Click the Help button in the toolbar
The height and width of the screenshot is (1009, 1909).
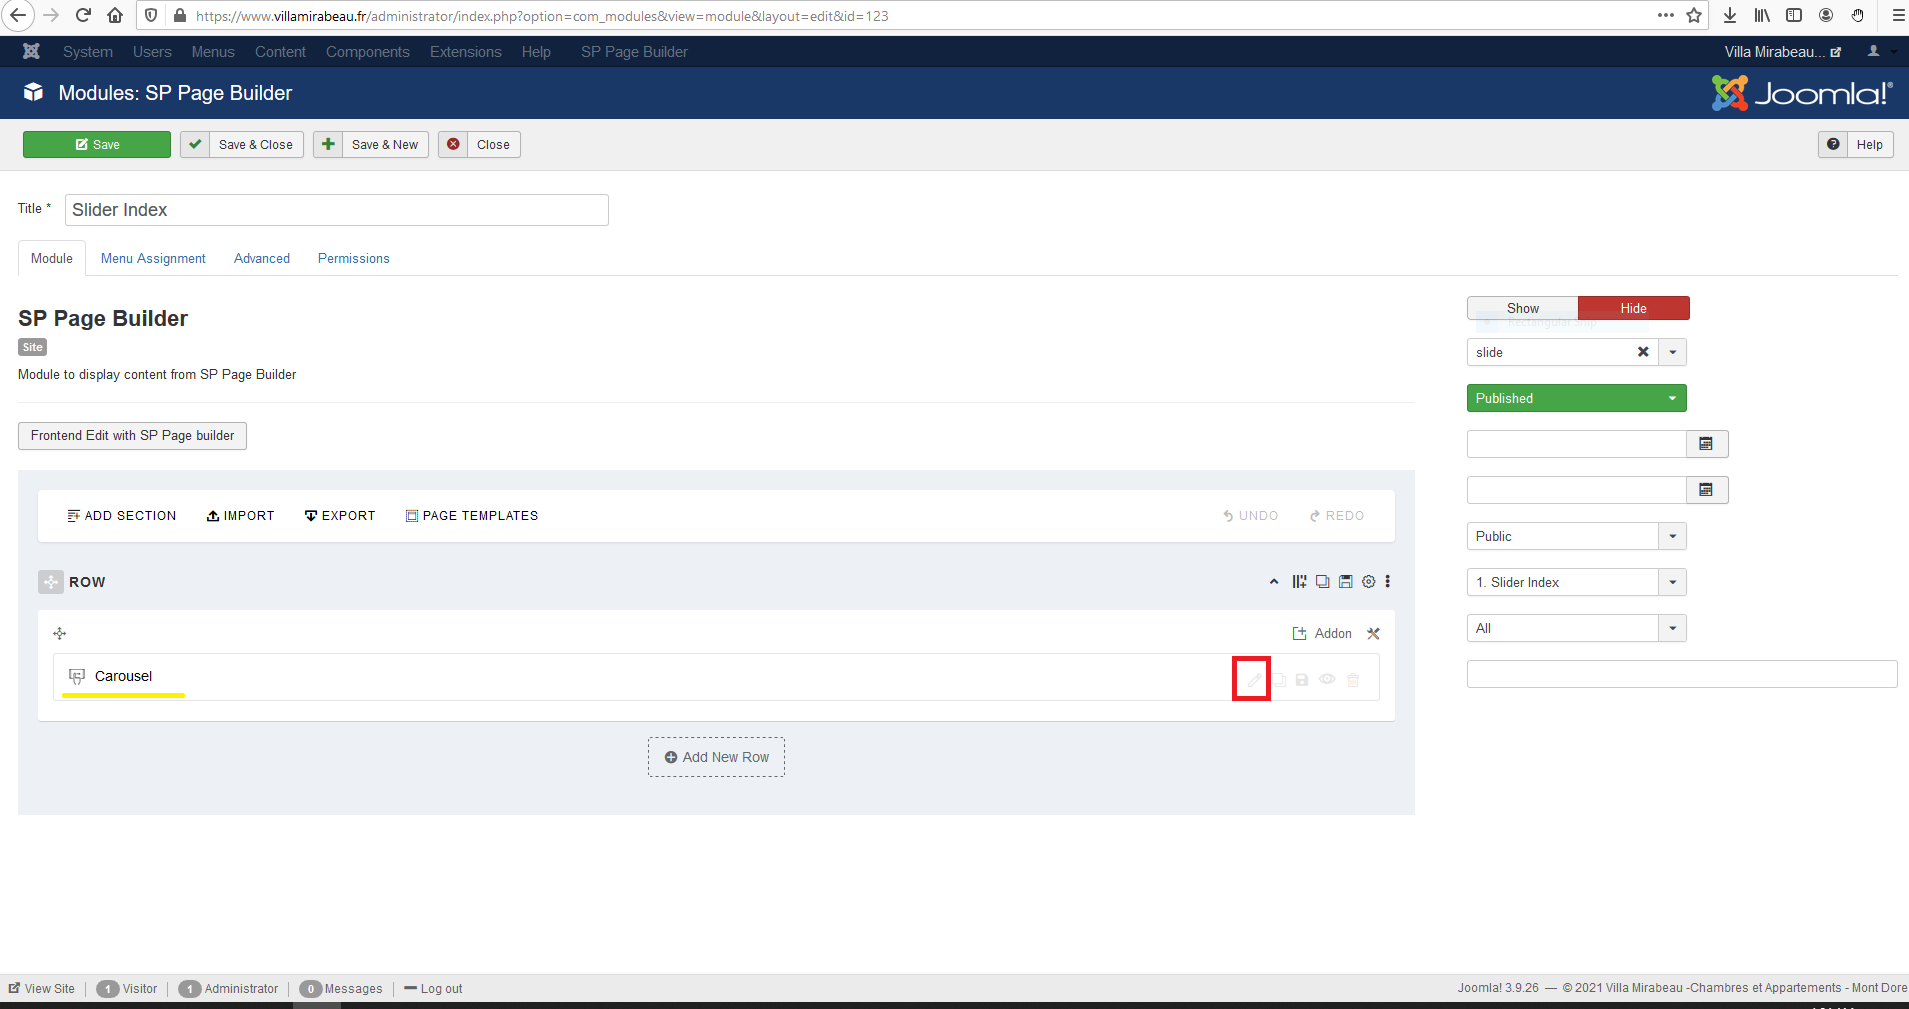pos(1856,145)
